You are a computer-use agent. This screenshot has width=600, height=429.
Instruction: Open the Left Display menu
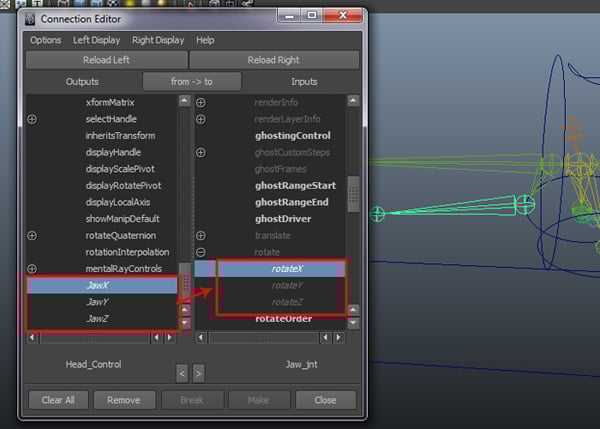pyautogui.click(x=96, y=40)
